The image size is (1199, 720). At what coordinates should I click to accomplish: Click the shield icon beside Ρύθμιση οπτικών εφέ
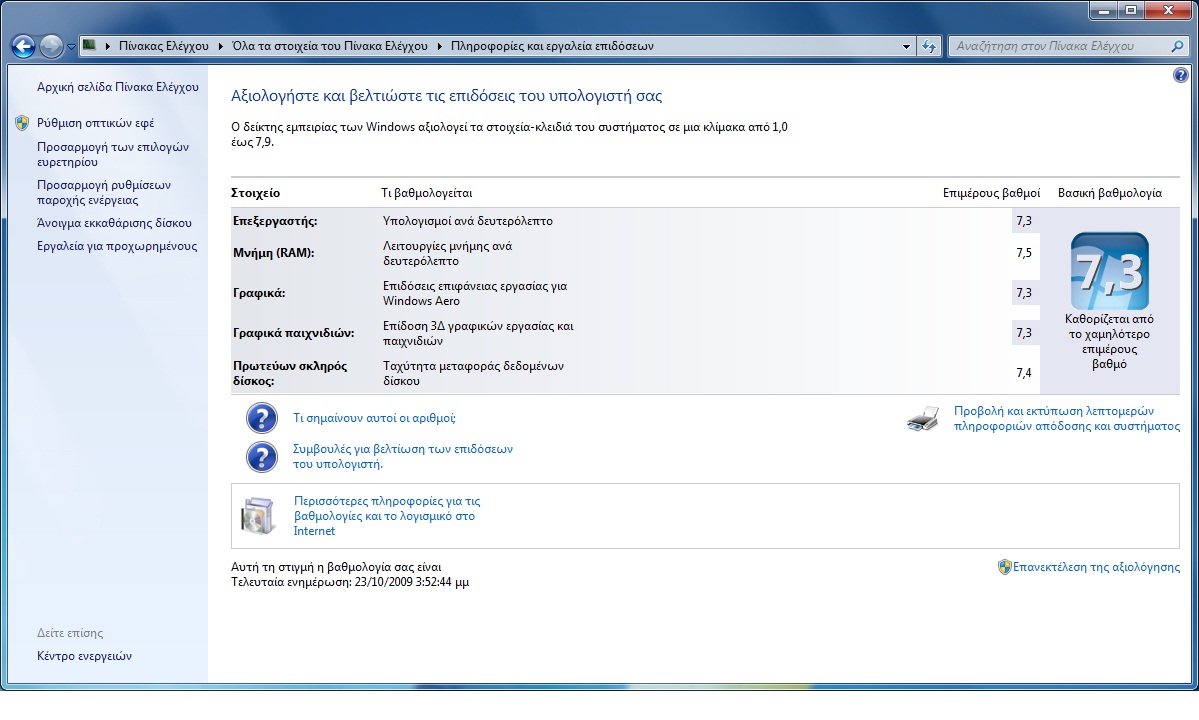pyautogui.click(x=22, y=123)
